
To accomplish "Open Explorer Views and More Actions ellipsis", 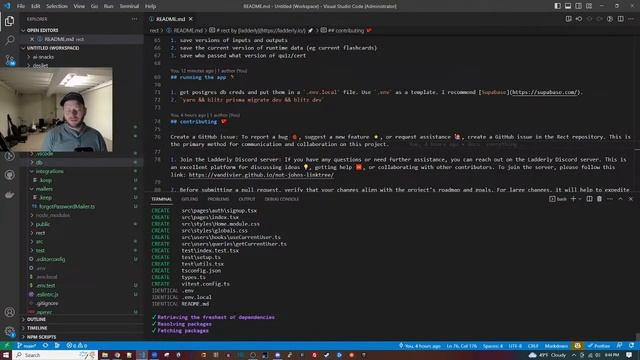I will [x=135, y=19].
